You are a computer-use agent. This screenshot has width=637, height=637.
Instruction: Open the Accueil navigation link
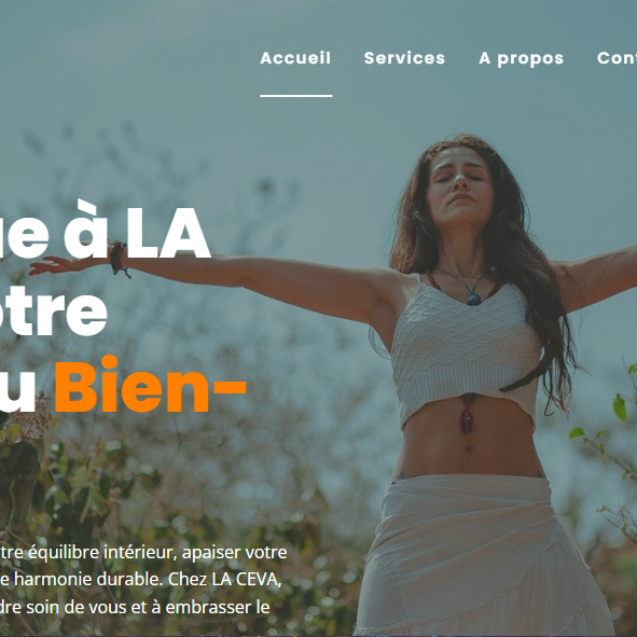[x=295, y=58]
